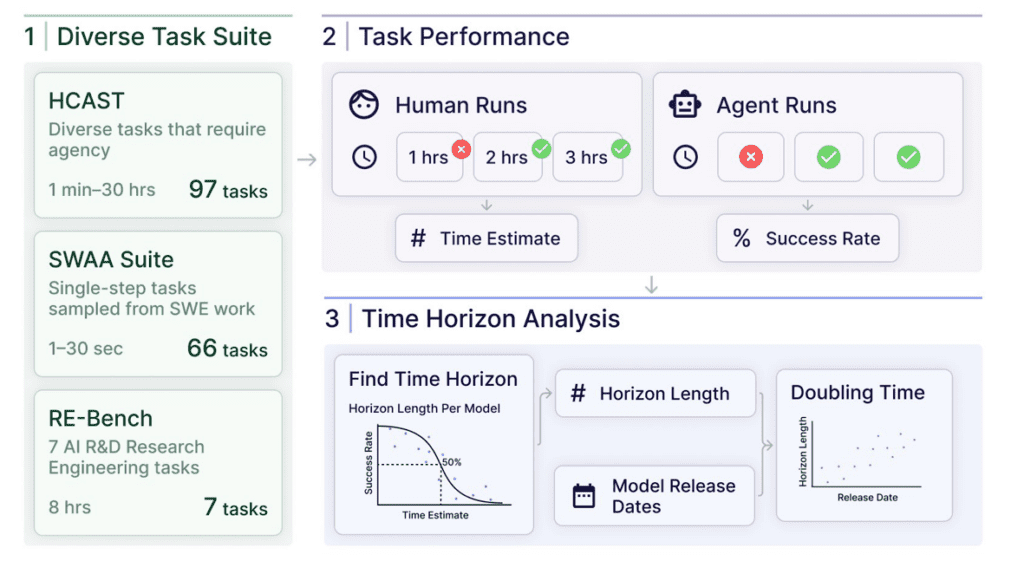Viewport: 1024px width, 561px height.
Task: Click the percent icon next to Success Rate
Action: point(741,238)
